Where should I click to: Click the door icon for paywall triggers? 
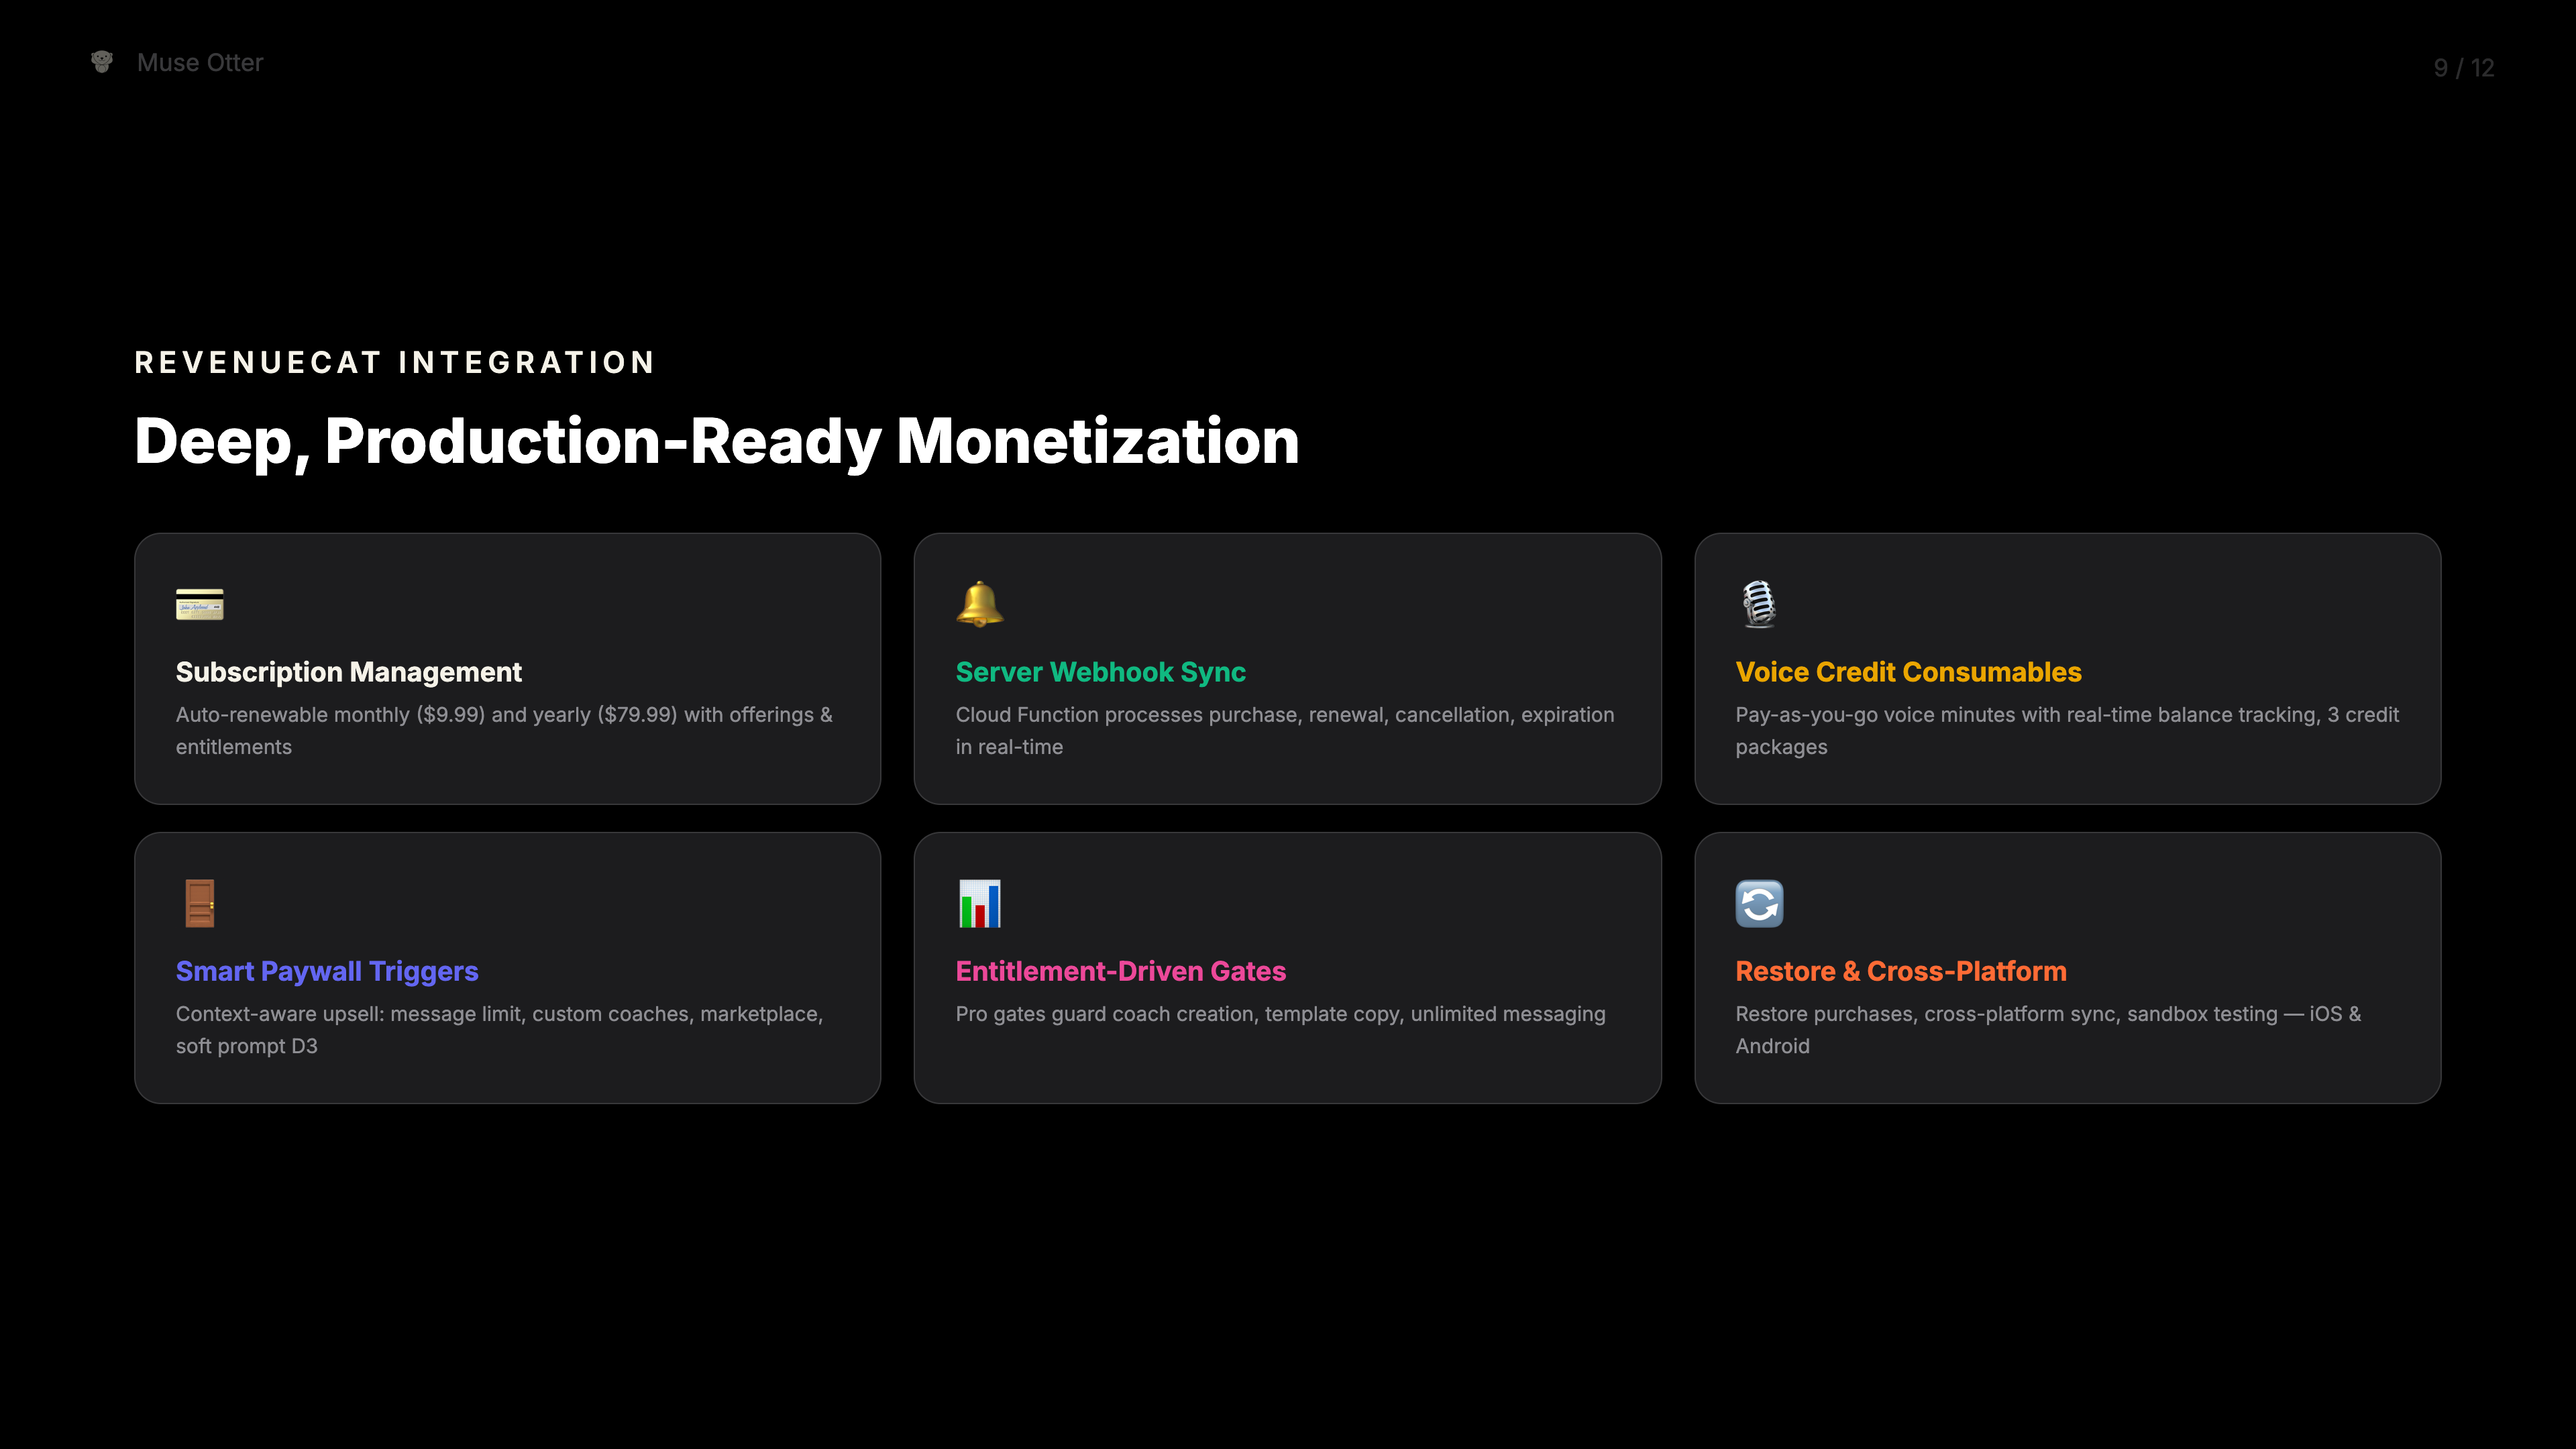(x=200, y=903)
